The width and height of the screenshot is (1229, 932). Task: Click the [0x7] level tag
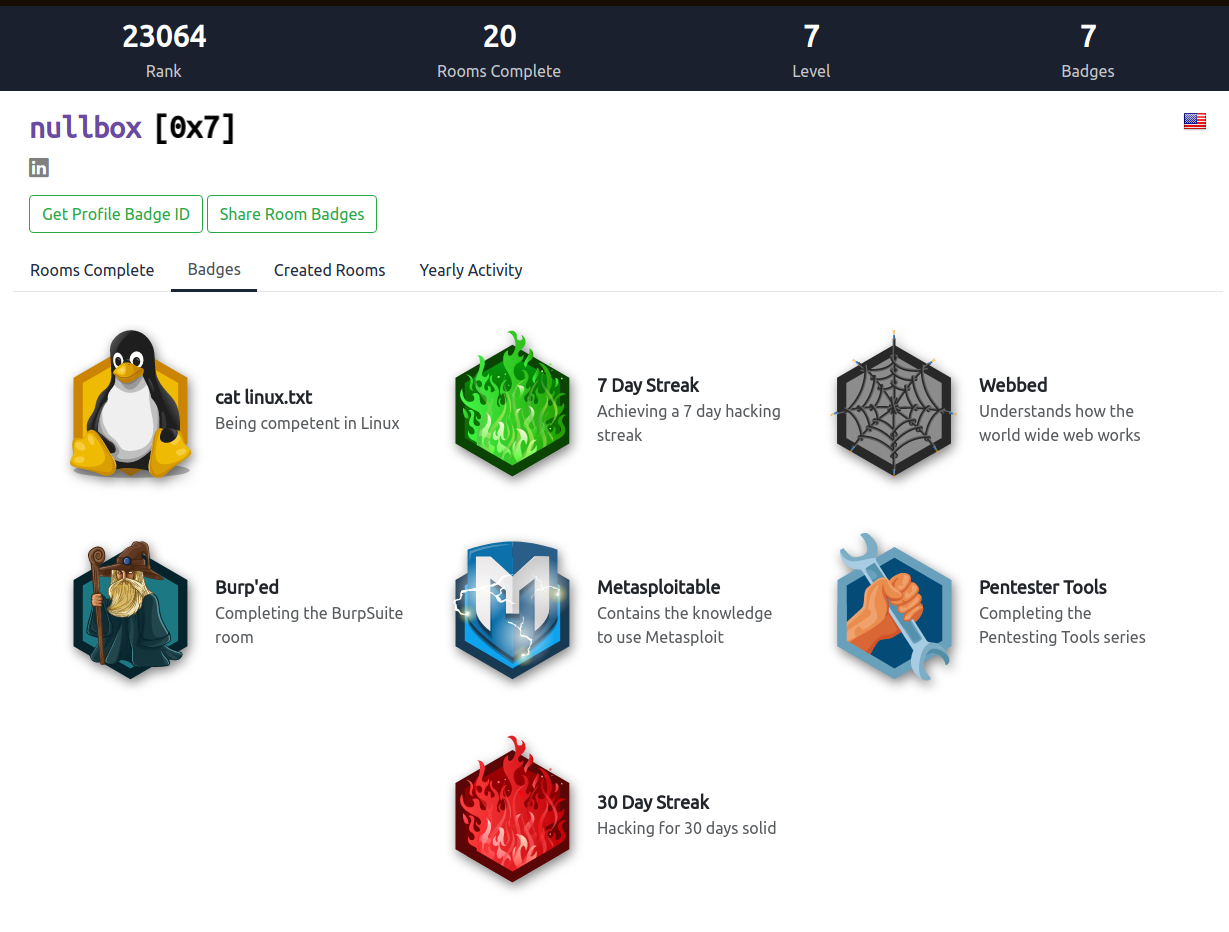pyautogui.click(x=195, y=127)
